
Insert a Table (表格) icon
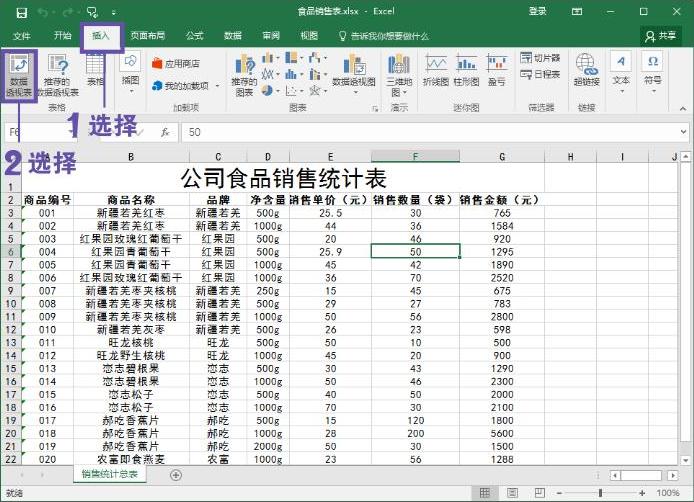pyautogui.click(x=95, y=71)
